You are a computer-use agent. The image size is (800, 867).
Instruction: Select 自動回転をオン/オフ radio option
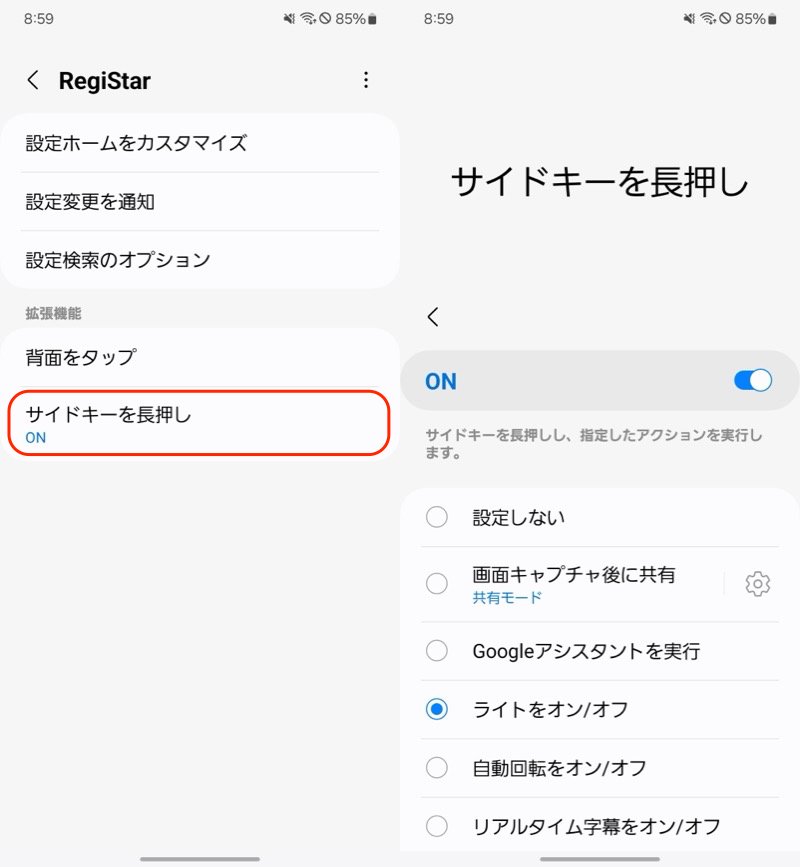(x=437, y=768)
